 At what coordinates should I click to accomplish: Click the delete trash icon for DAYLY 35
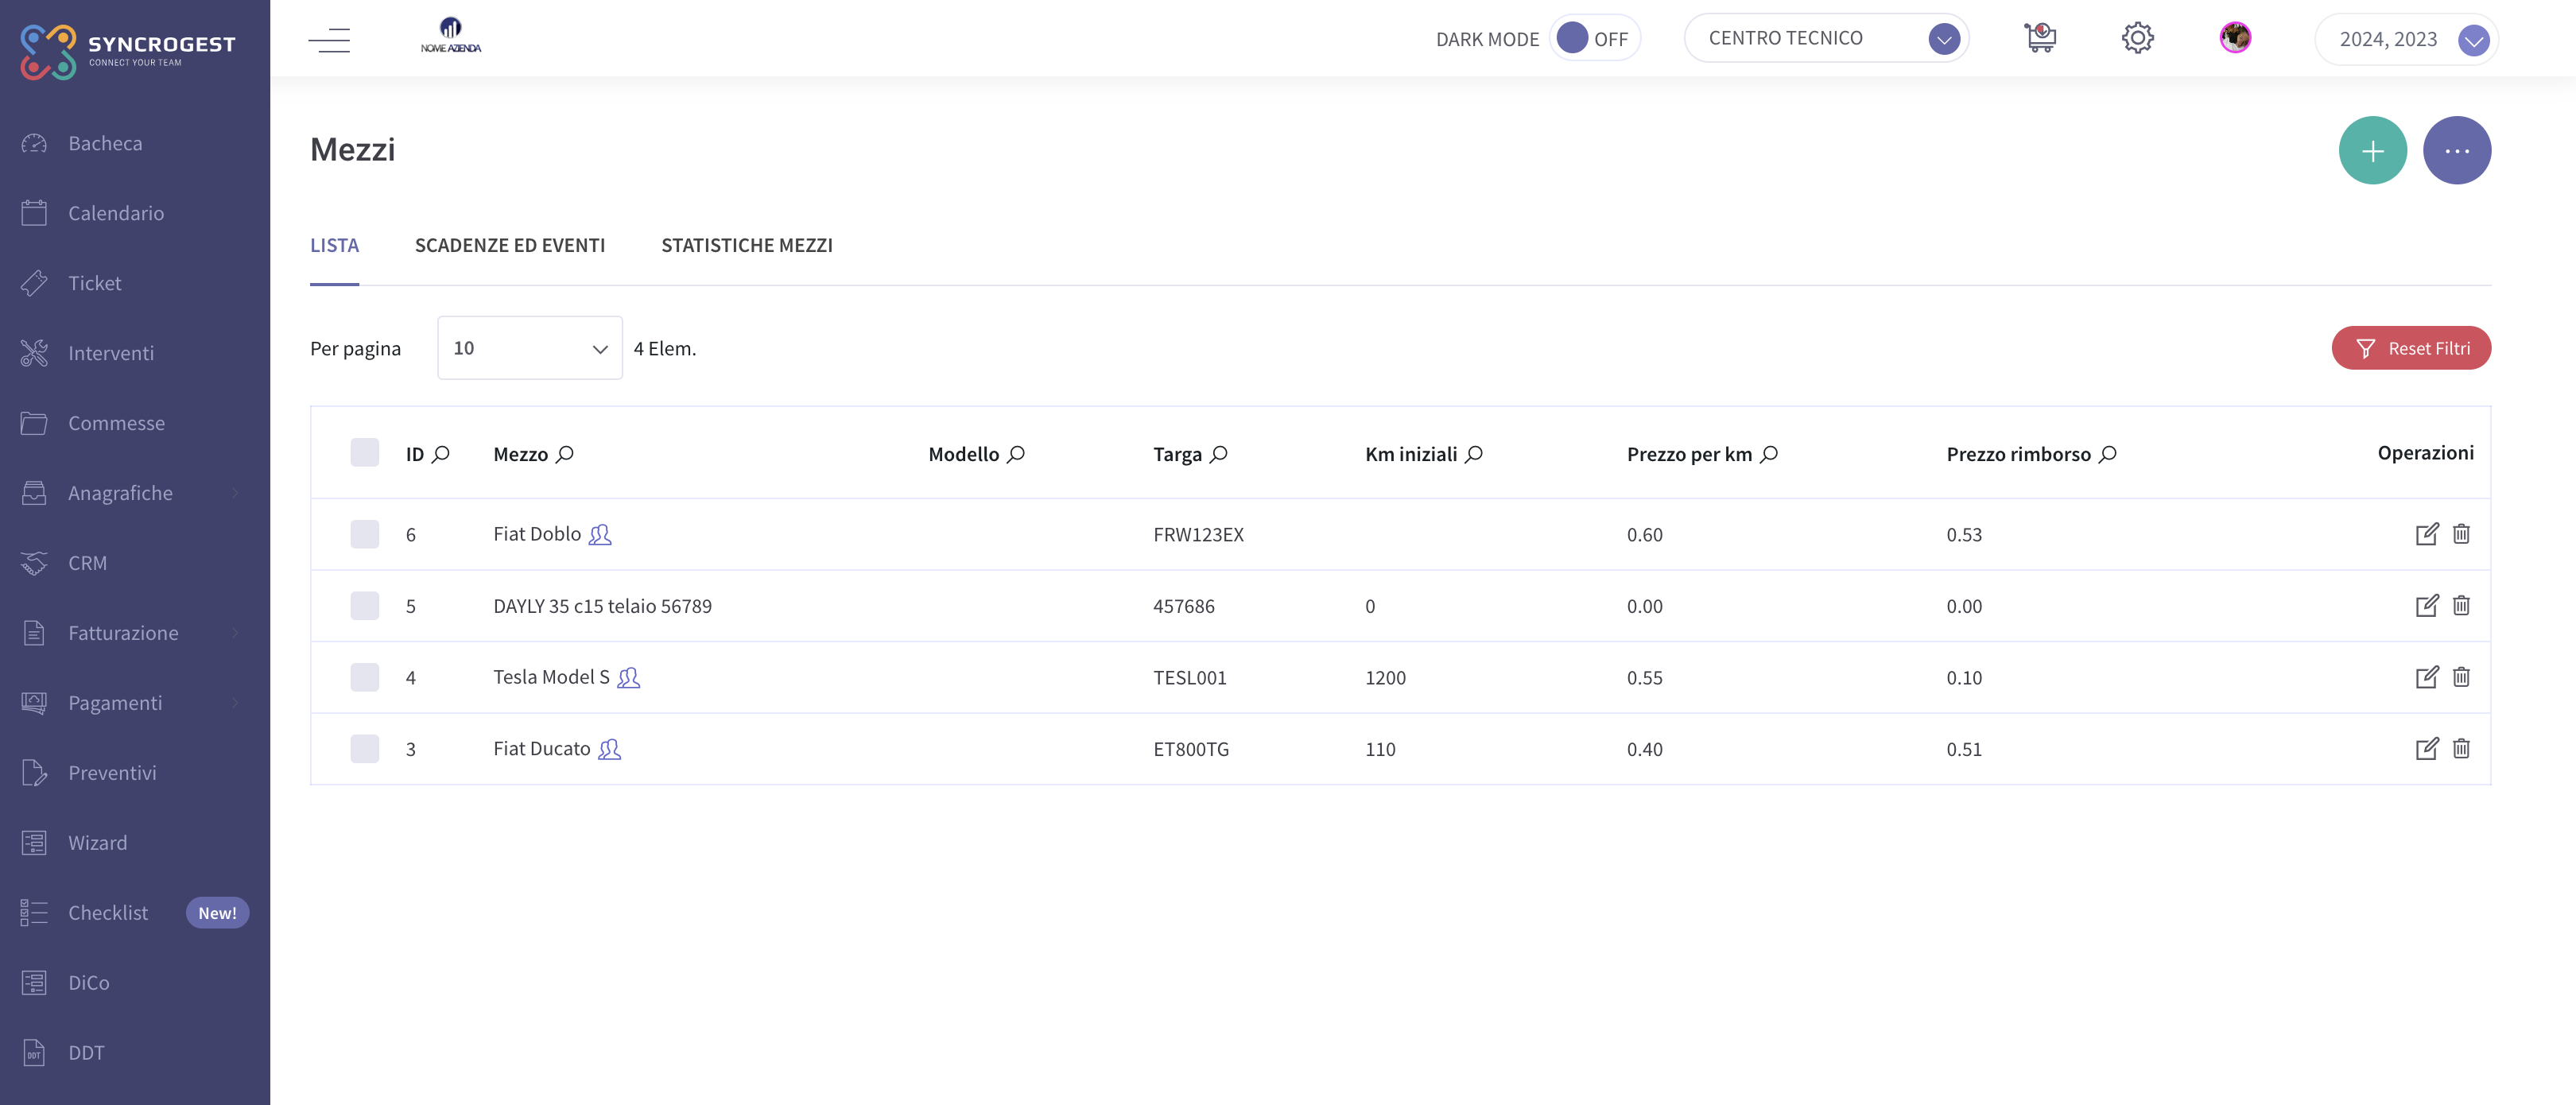point(2461,605)
